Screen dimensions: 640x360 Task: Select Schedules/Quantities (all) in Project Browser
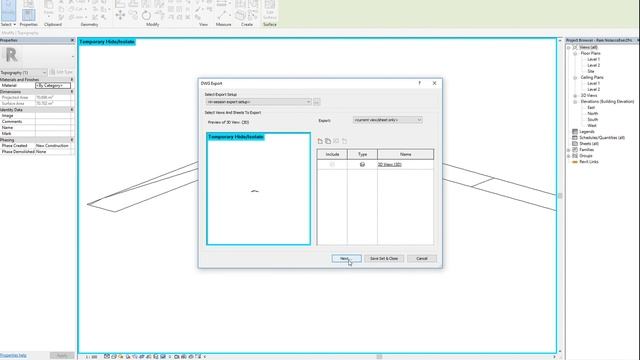pyautogui.click(x=602, y=138)
